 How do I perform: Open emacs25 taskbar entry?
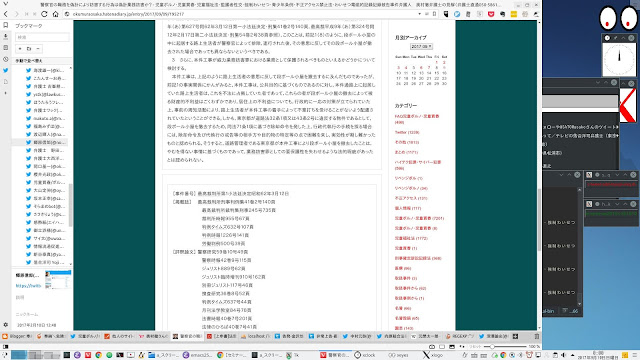click(198, 355)
